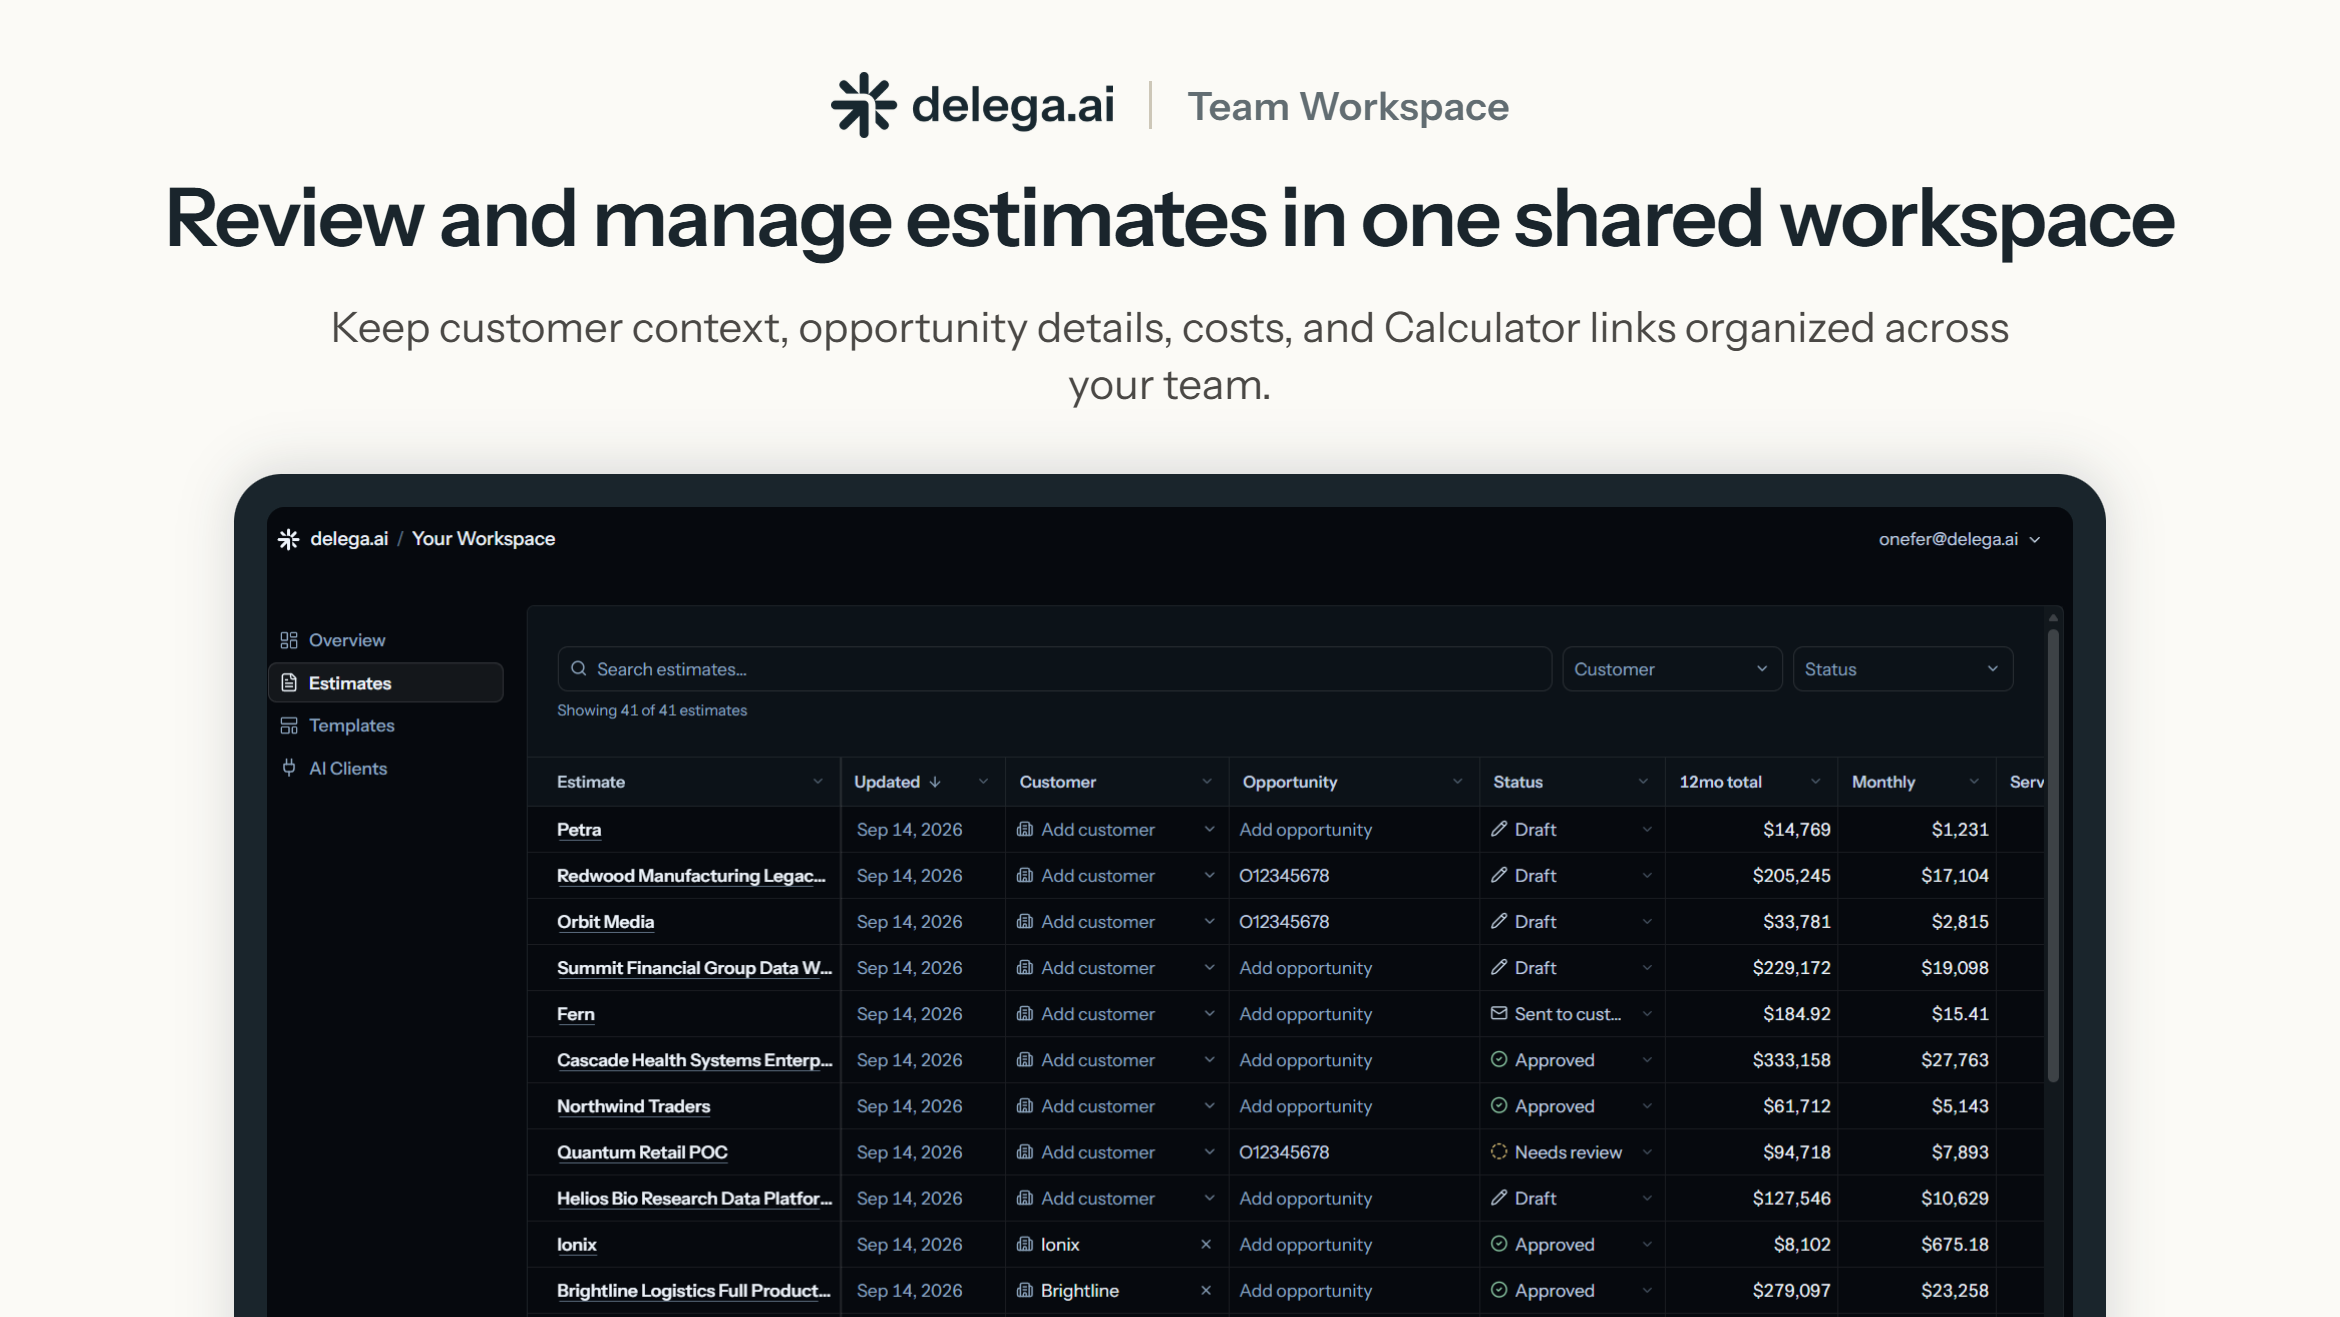2340x1317 pixels.
Task: Click the Search estimates input field
Action: point(1054,669)
